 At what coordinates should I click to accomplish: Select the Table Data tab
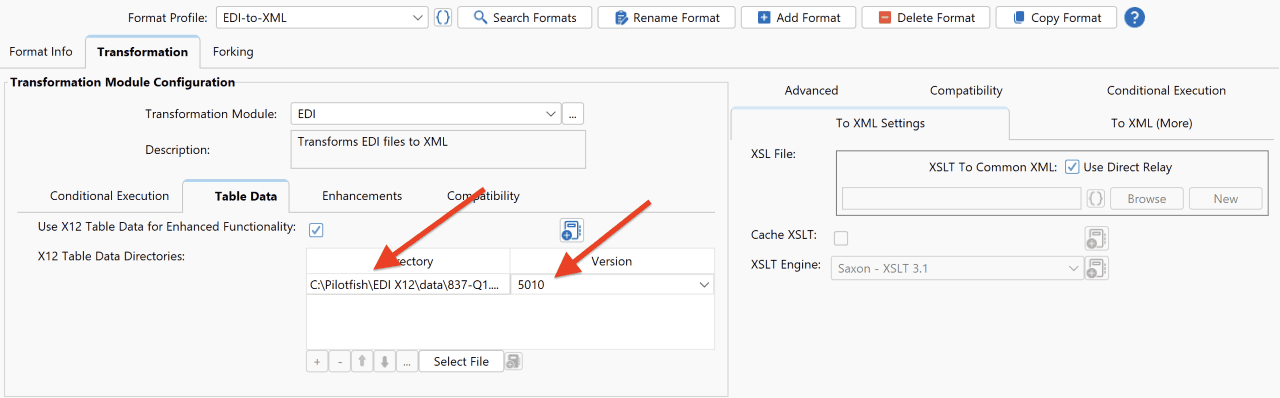pyautogui.click(x=236, y=196)
